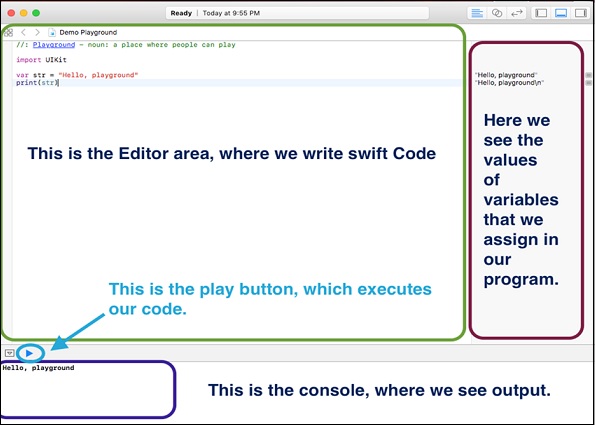The width and height of the screenshot is (595, 425).
Task: Open the related items grid icon
Action: tap(8, 33)
